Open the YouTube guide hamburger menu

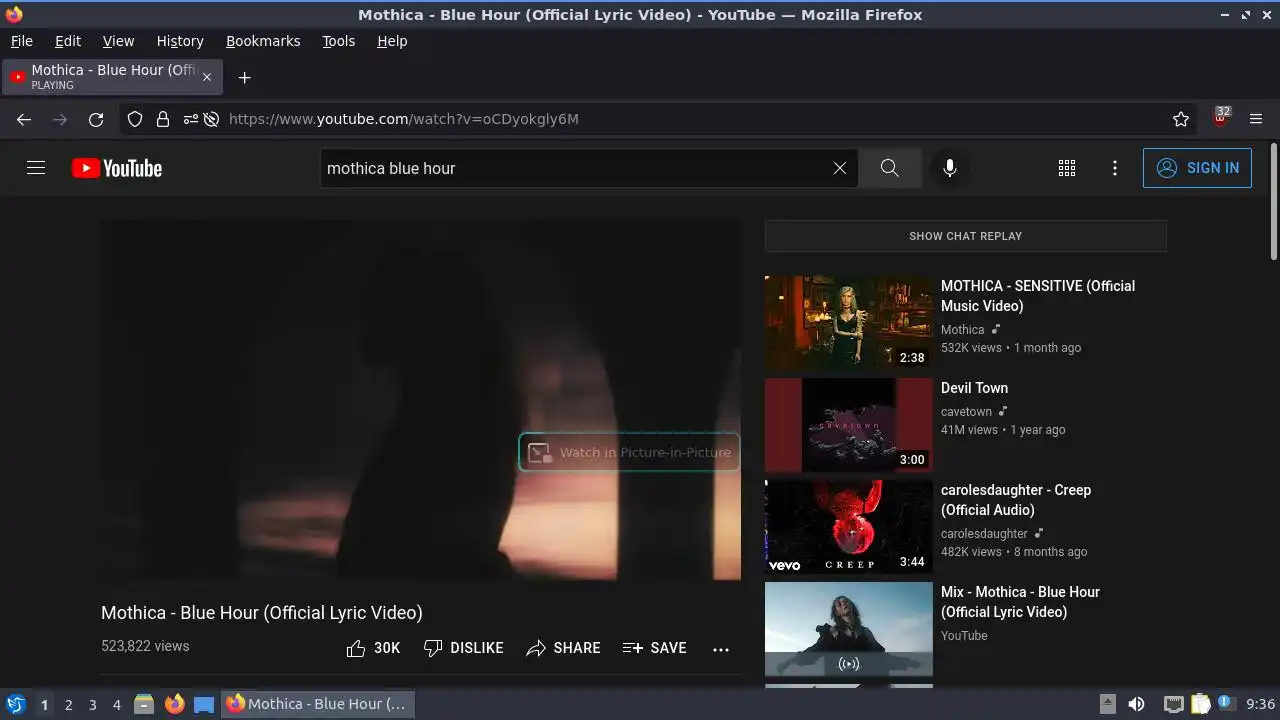tap(36, 168)
